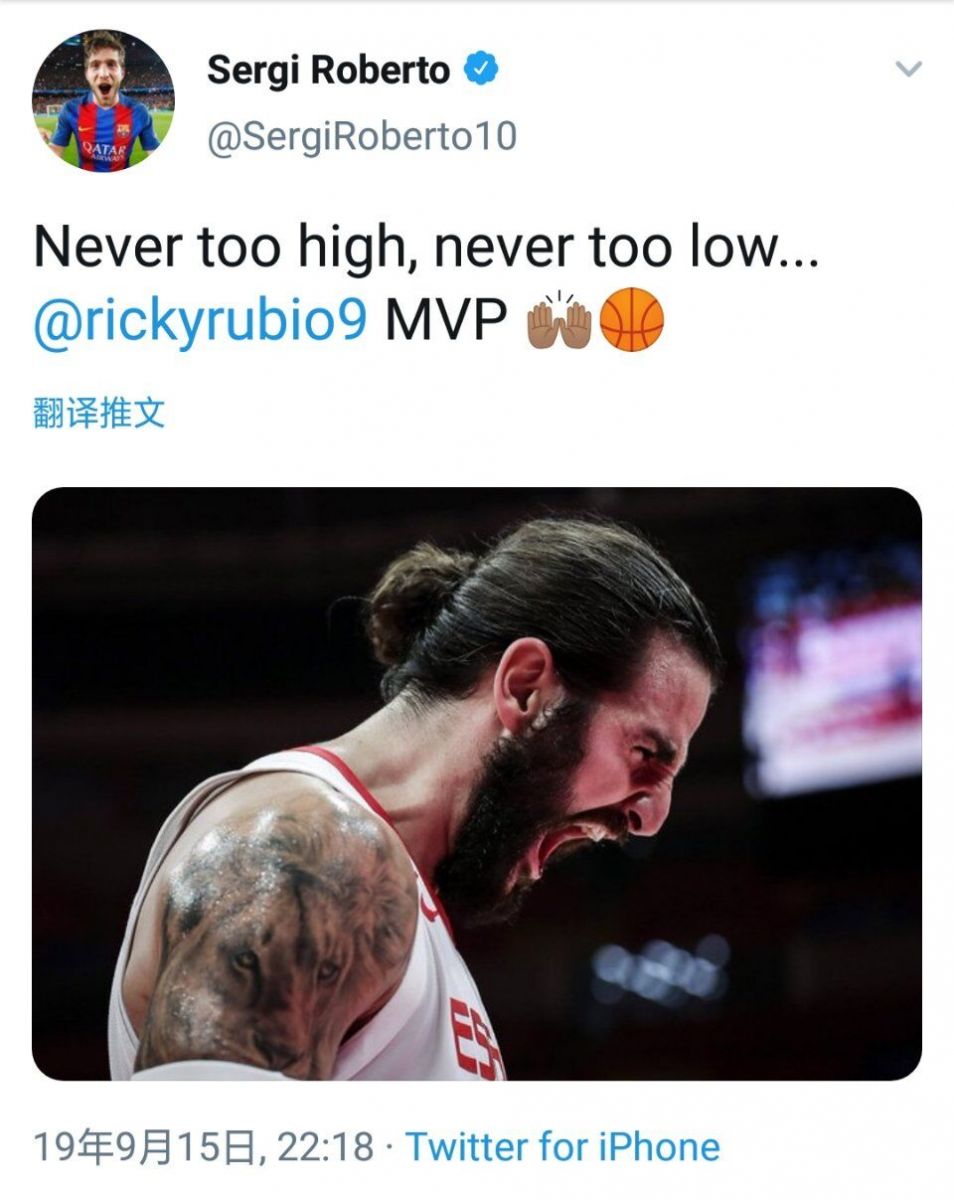Image resolution: width=954 pixels, height=1200 pixels.
Task: Click the basketball emoji
Action: 631,320
